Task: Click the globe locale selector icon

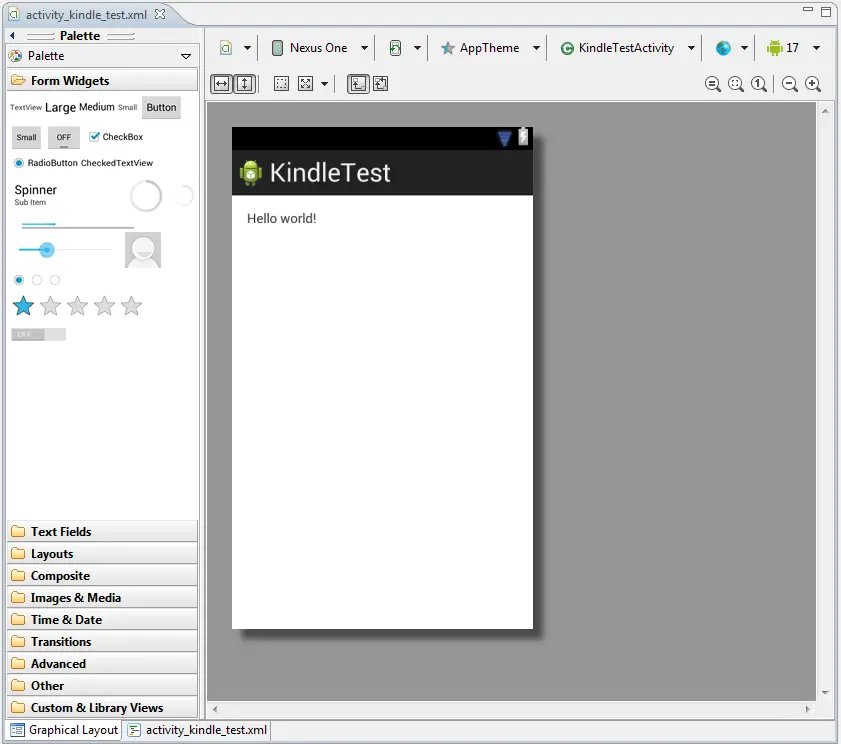Action: (725, 47)
